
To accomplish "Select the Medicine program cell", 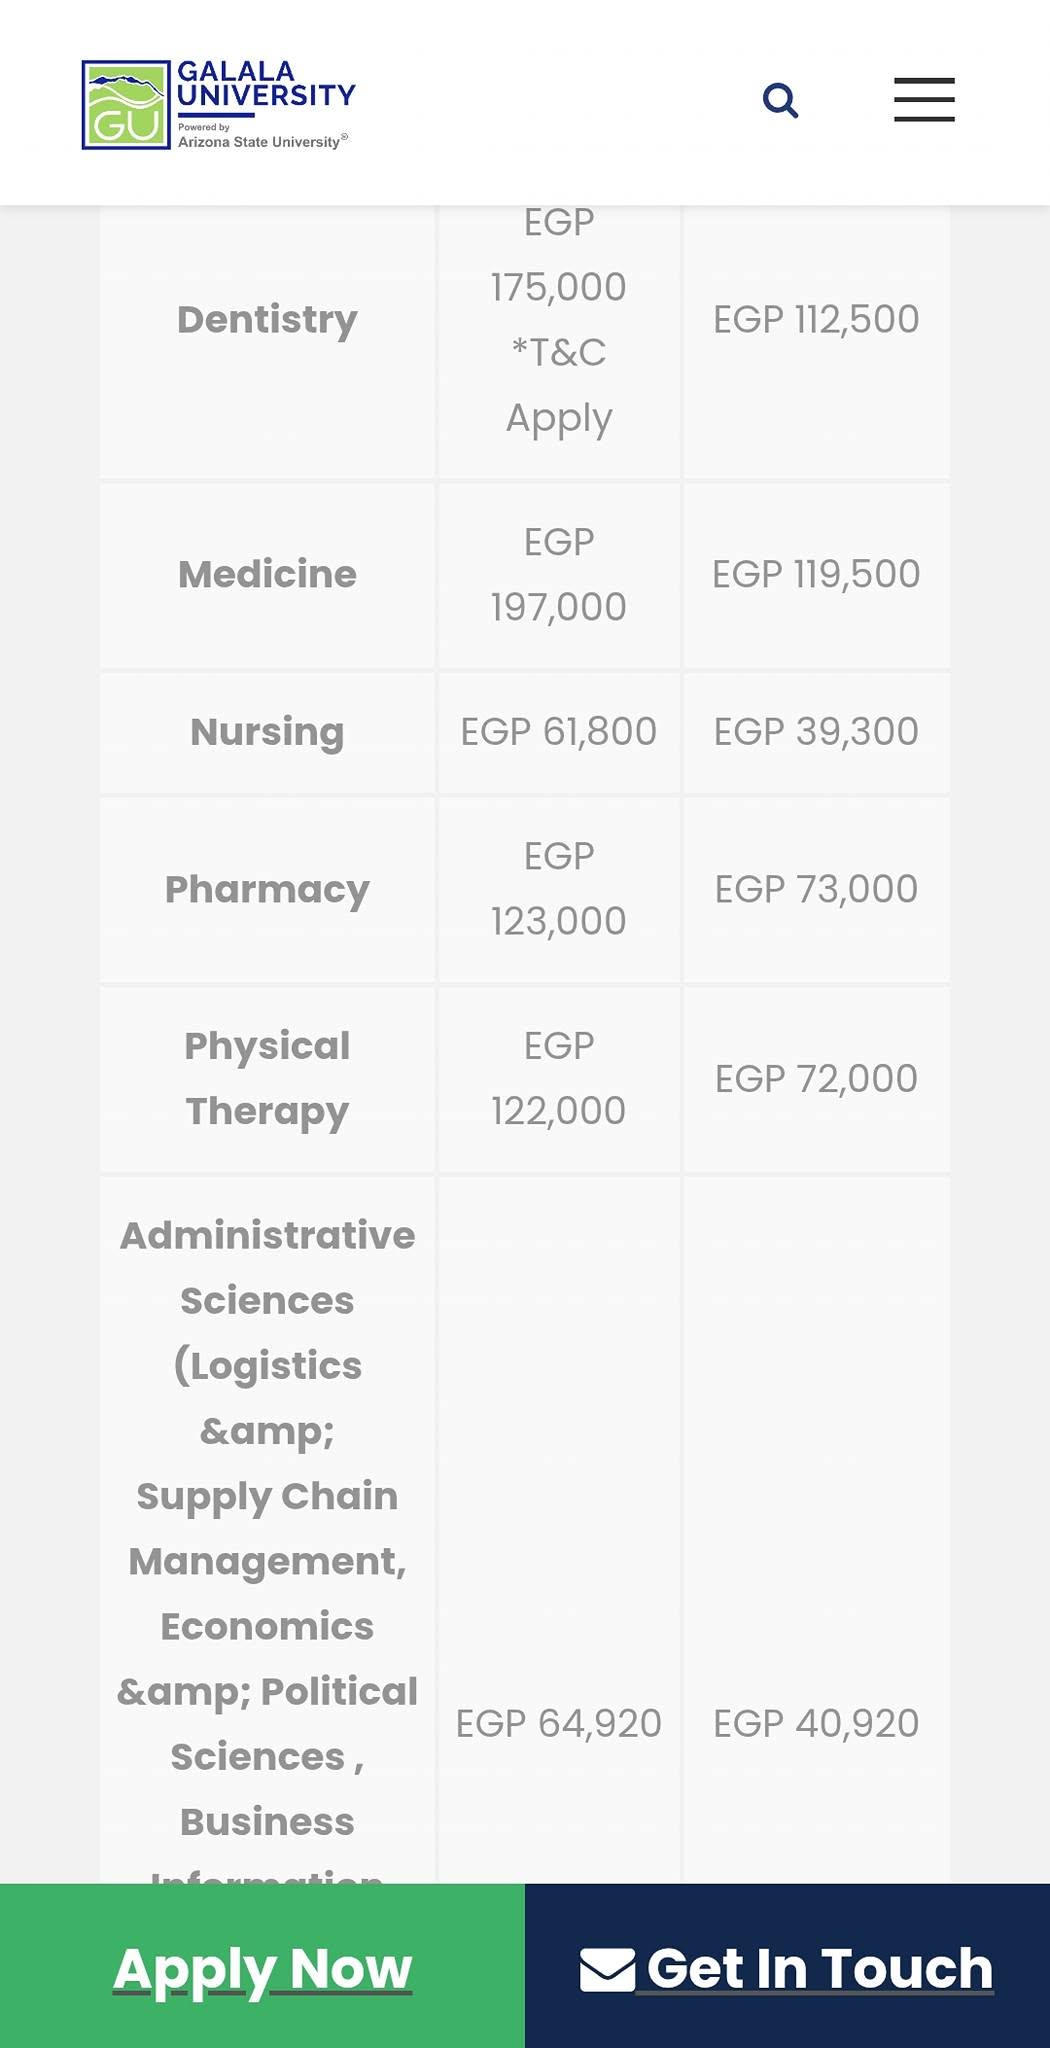I will coord(267,575).
